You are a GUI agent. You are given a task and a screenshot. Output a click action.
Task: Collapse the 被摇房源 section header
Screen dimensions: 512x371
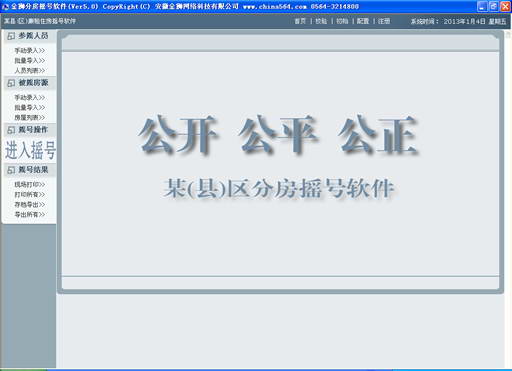(x=29, y=83)
